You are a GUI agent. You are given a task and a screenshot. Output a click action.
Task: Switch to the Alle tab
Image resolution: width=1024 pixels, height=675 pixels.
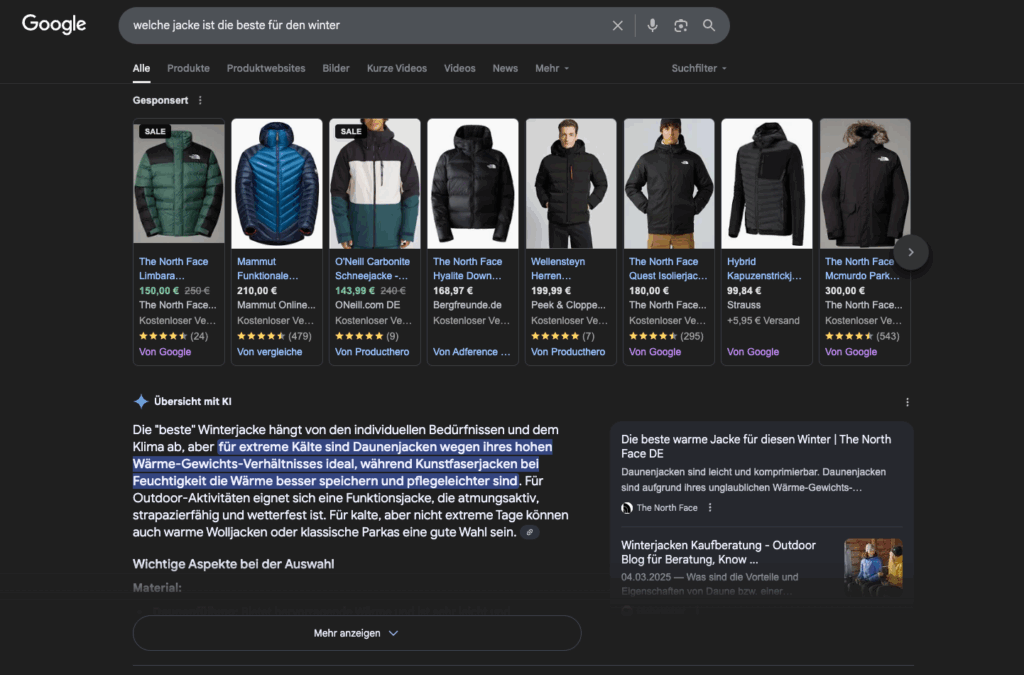141,68
